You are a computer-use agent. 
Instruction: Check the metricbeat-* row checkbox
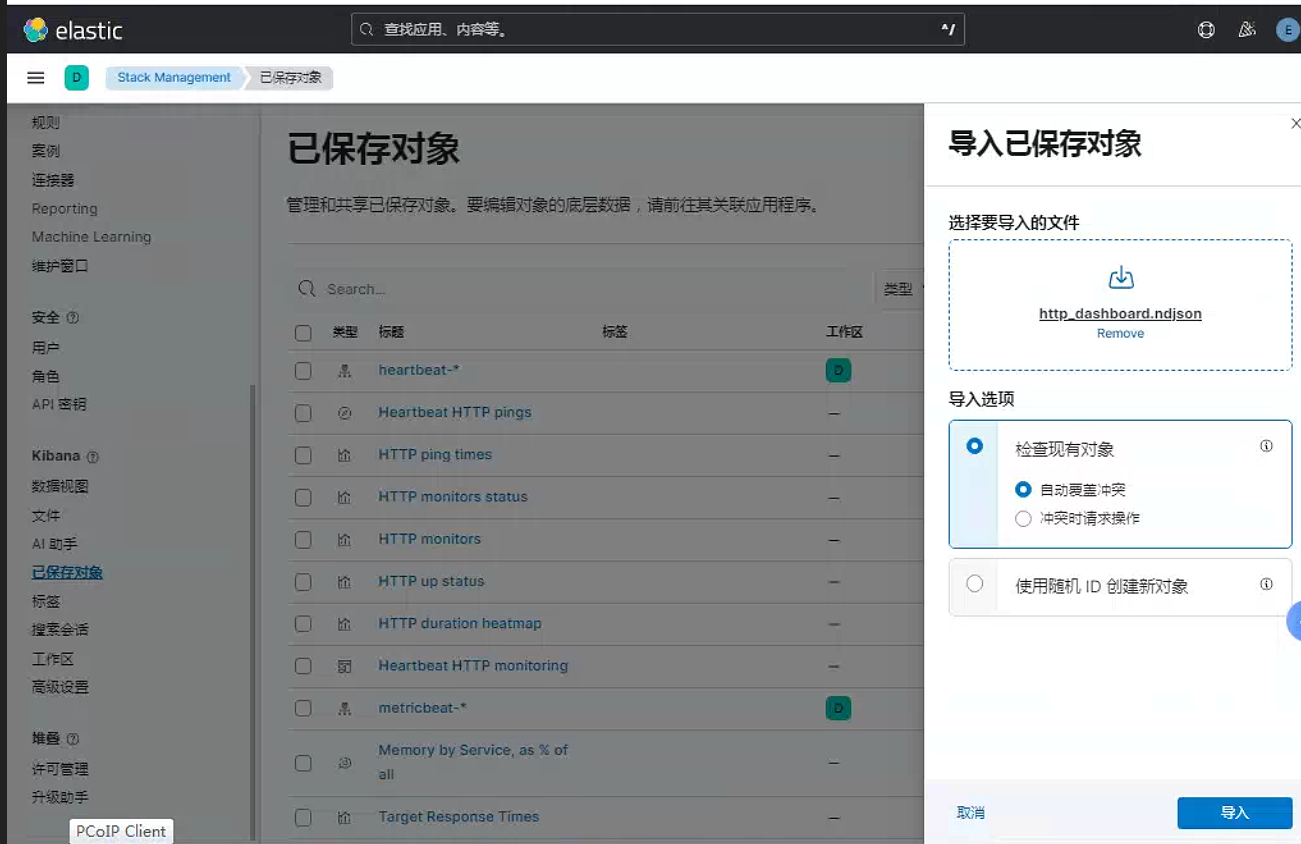(x=303, y=709)
